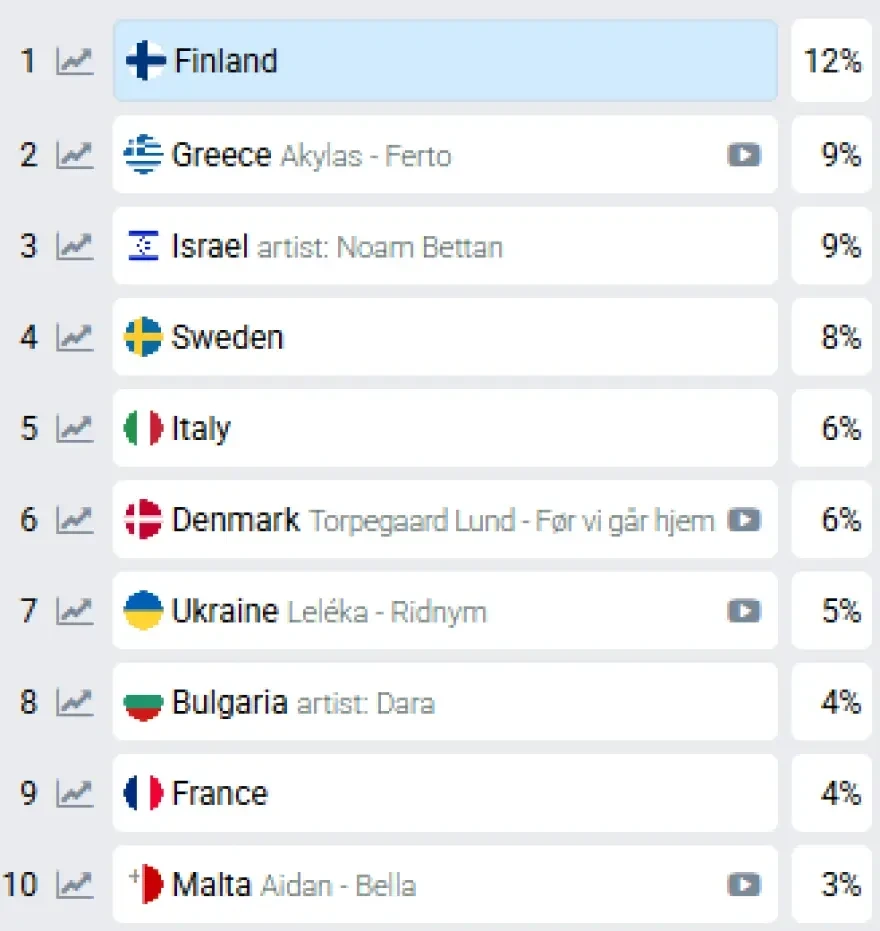The height and width of the screenshot is (931, 880).
Task: Play the YouTube video for Greece's entry
Action: coord(744,156)
